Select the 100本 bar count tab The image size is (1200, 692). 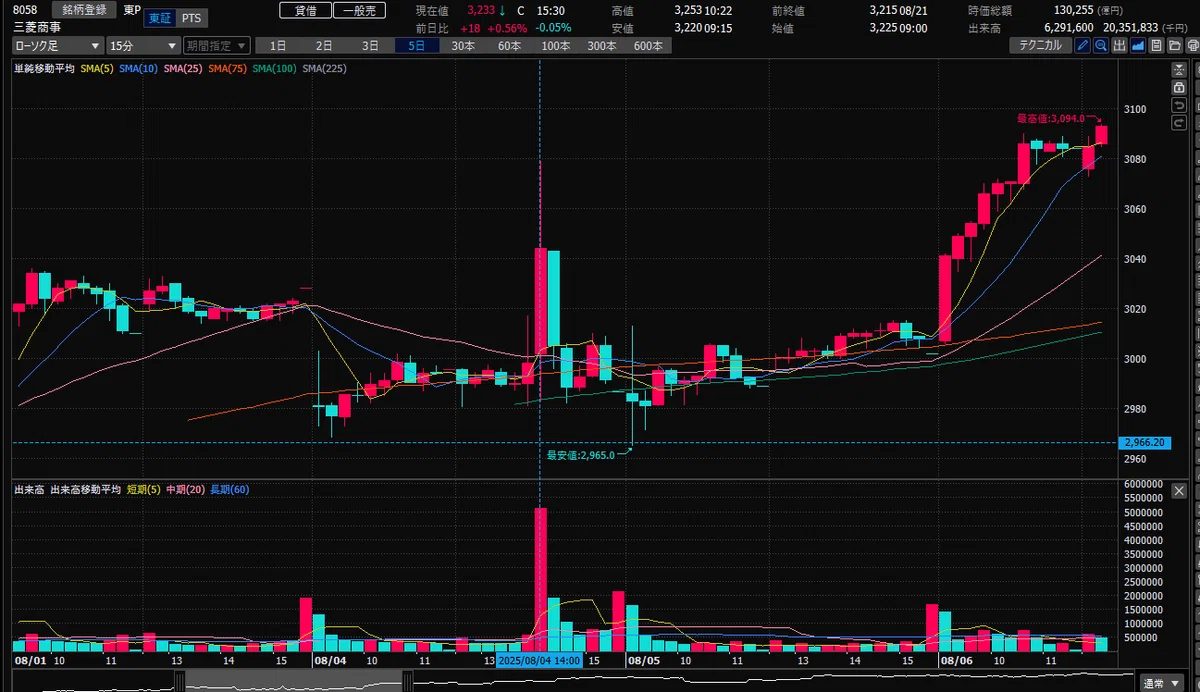point(556,46)
